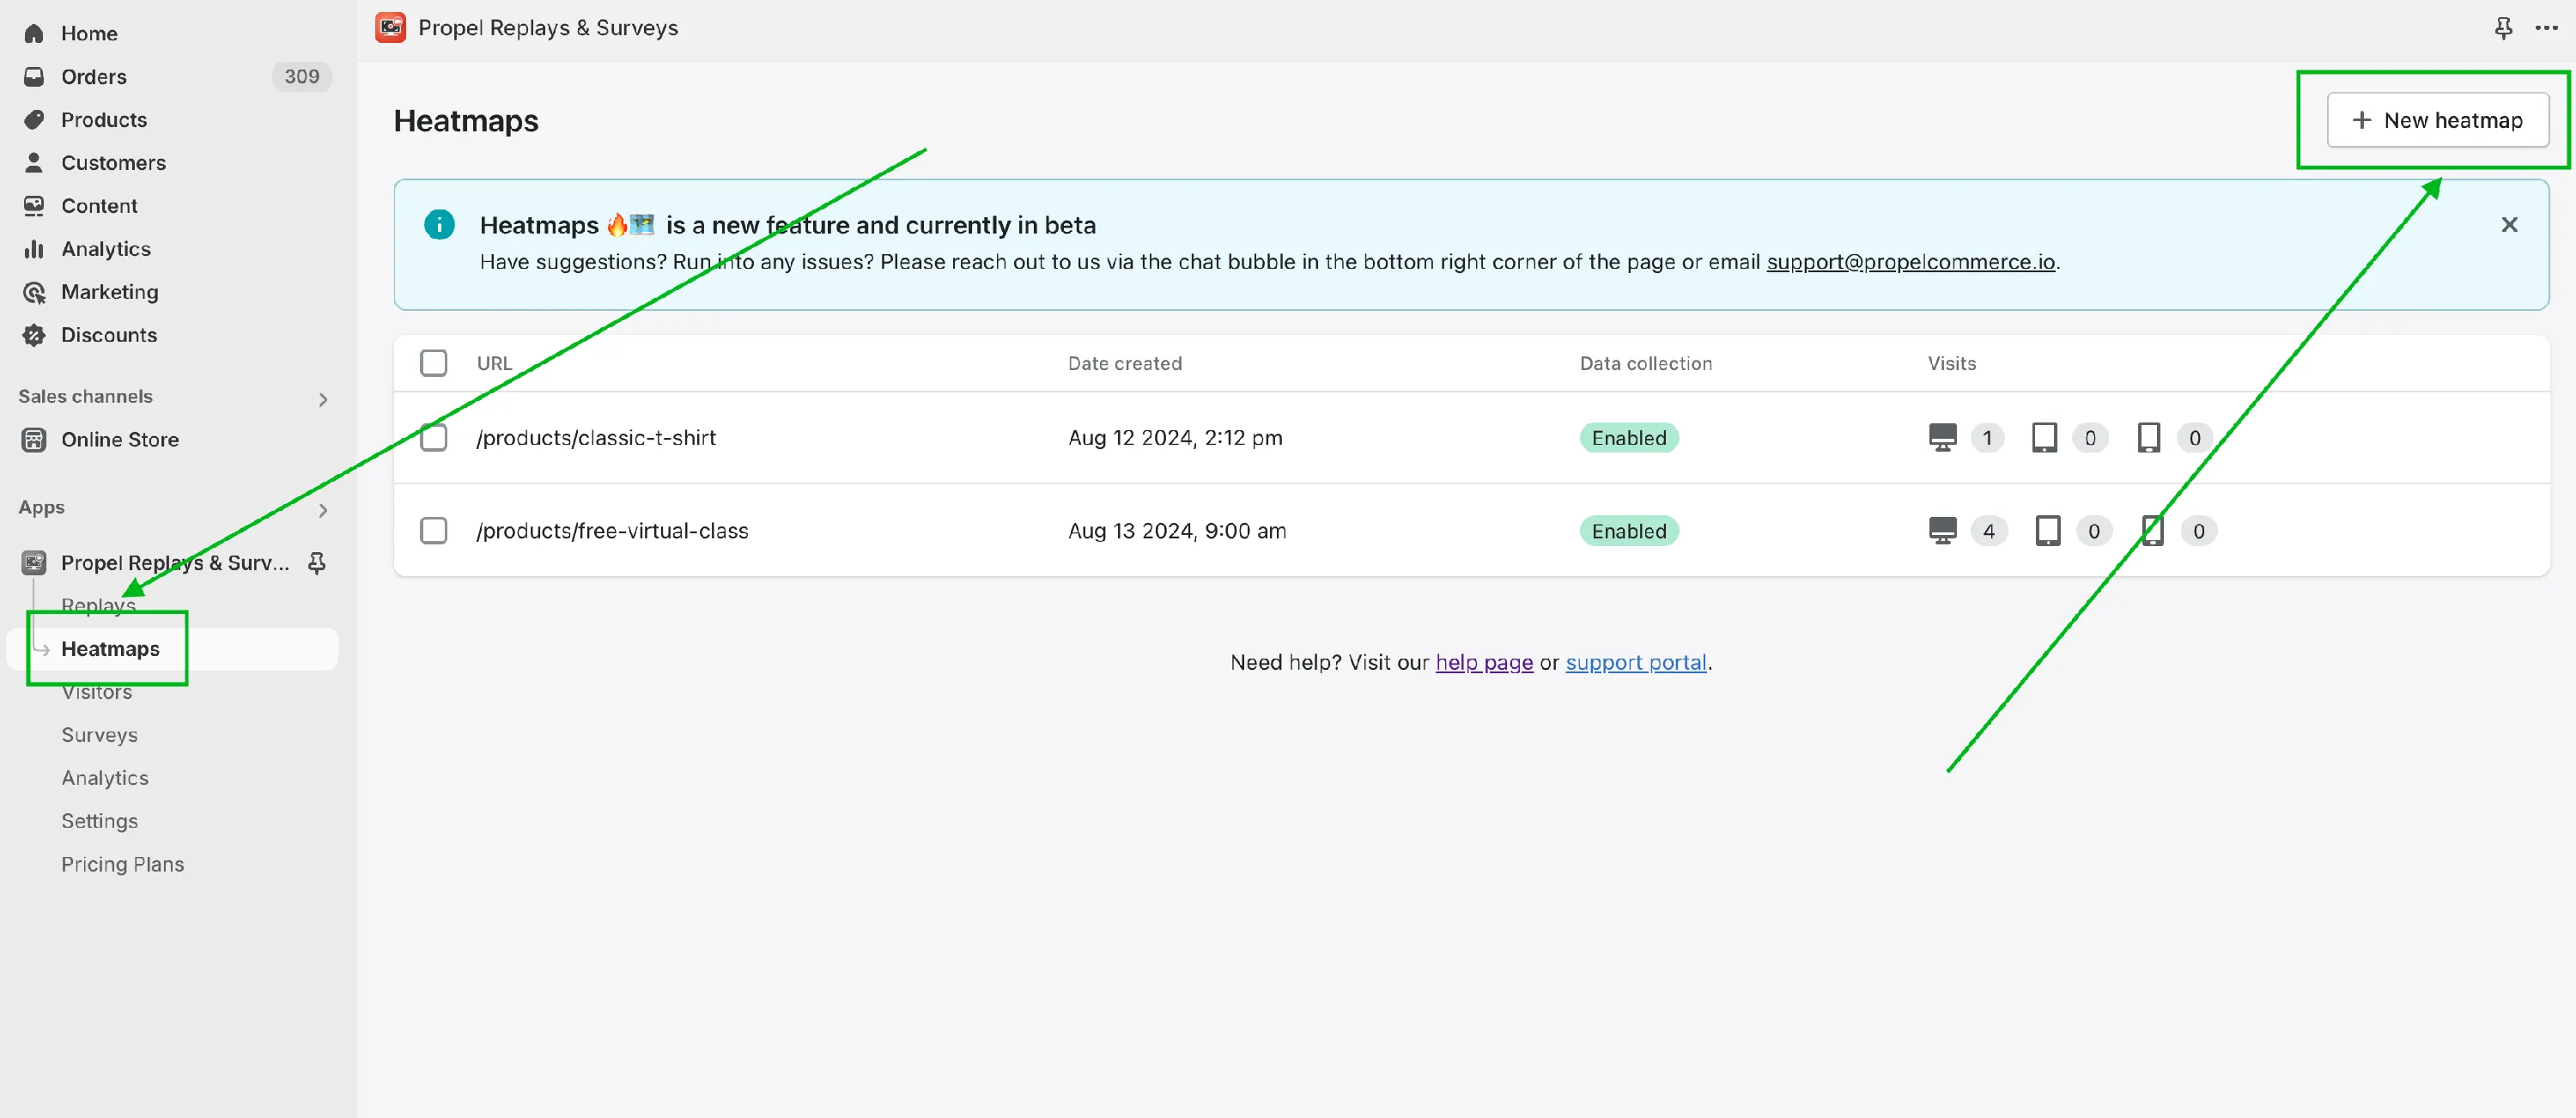The height and width of the screenshot is (1118, 2576).
Task: Click the support@propelcommerce.io email link
Action: pos(1910,261)
